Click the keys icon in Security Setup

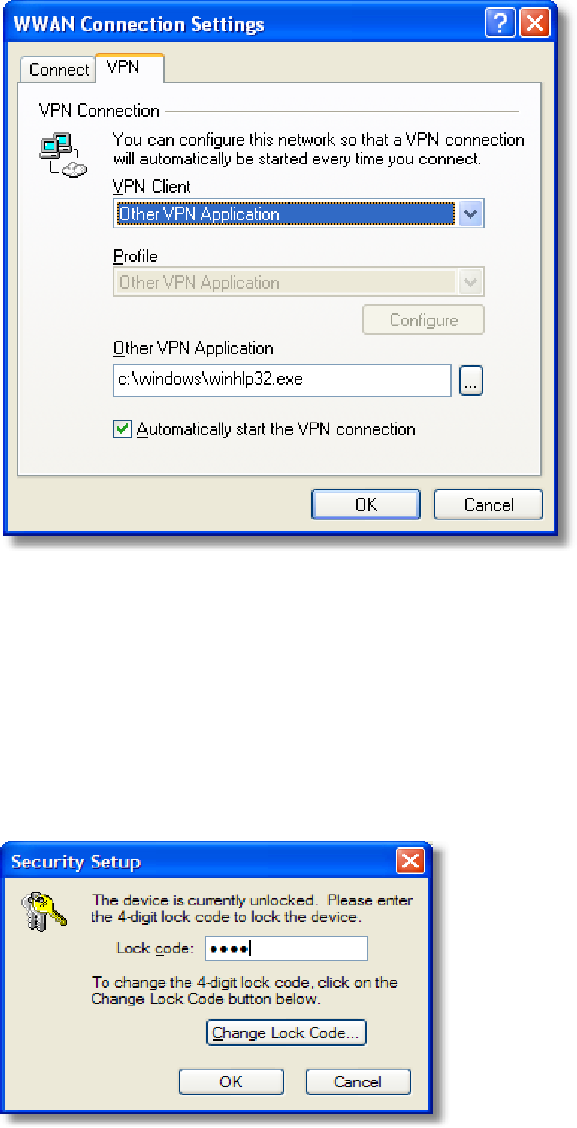tap(44, 909)
